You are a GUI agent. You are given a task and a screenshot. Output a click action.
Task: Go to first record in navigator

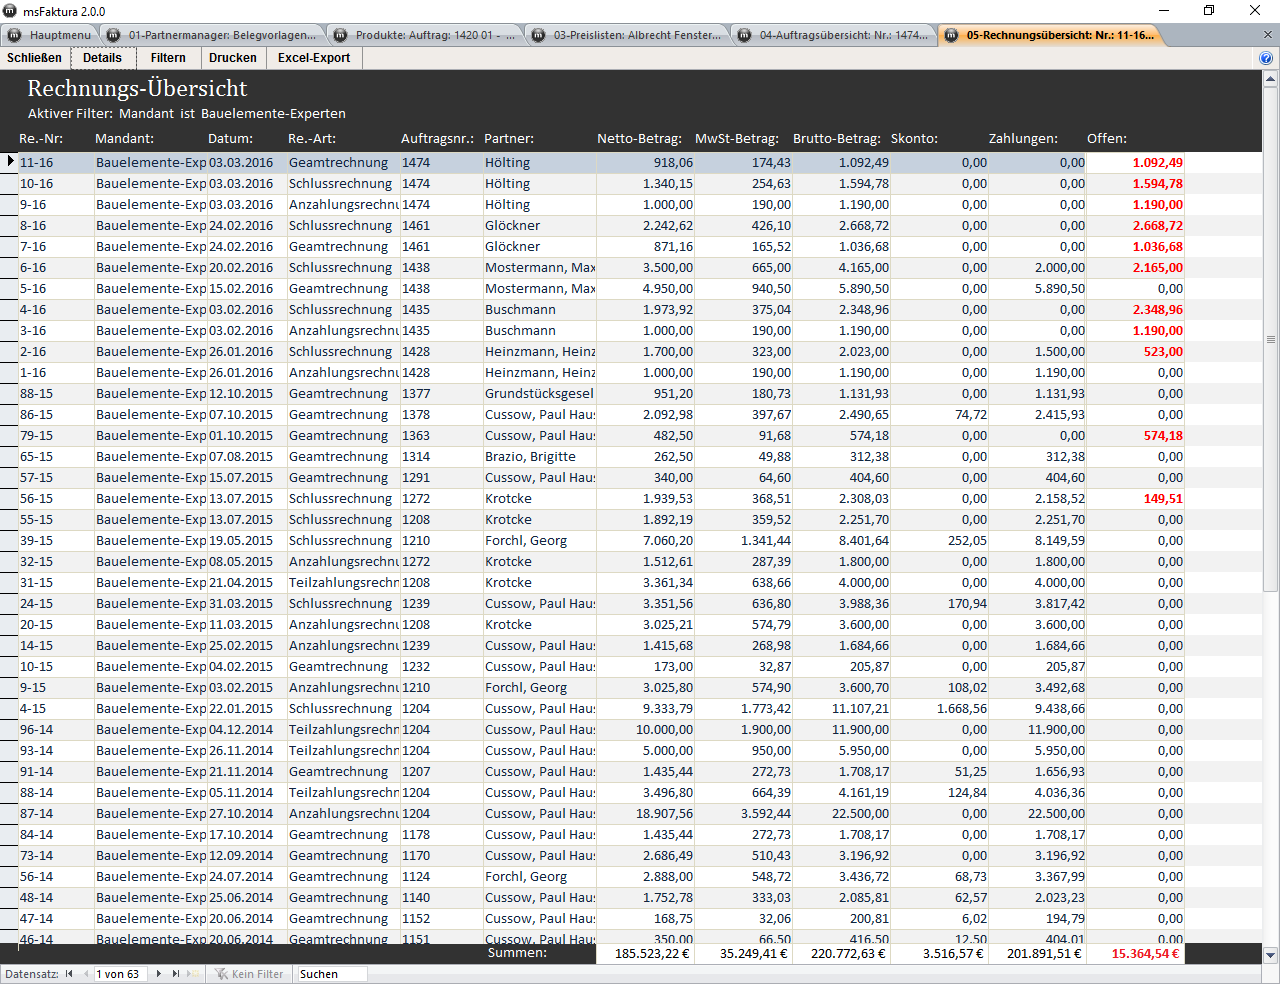pyautogui.click(x=69, y=974)
